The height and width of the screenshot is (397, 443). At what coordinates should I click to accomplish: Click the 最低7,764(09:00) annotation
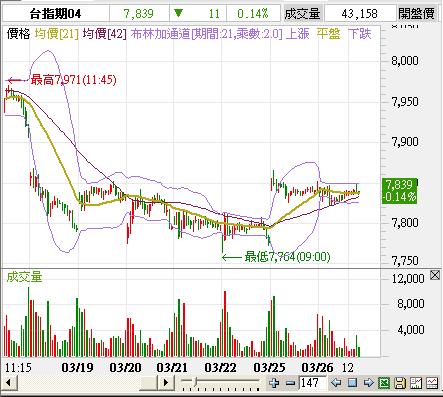click(287, 257)
